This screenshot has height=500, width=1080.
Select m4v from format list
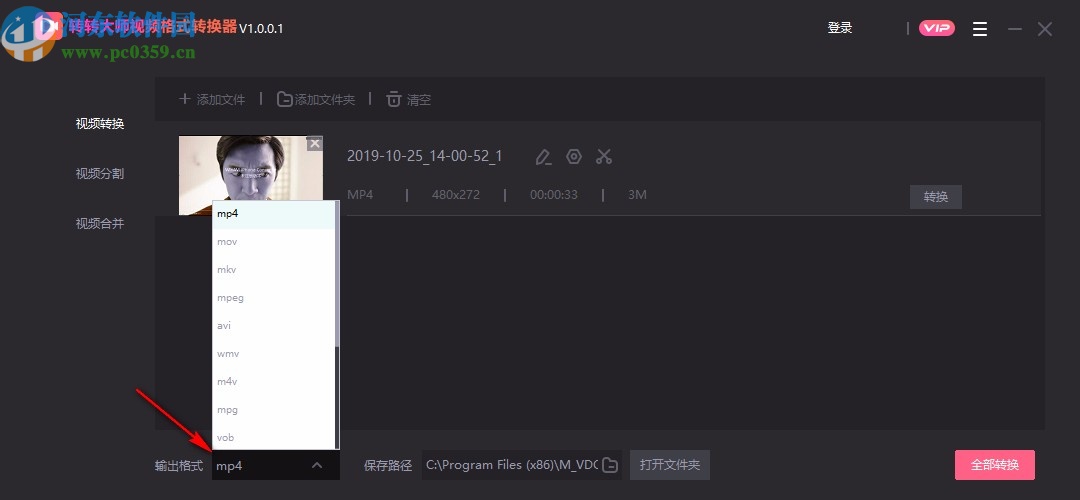coord(273,382)
